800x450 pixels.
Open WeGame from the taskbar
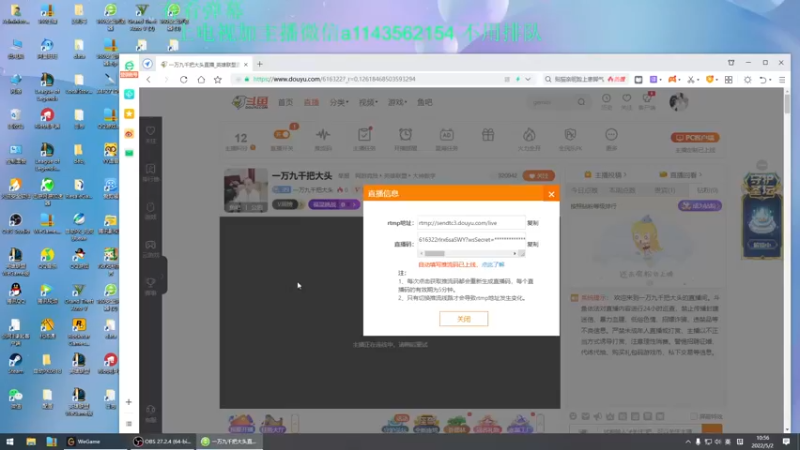[85, 442]
